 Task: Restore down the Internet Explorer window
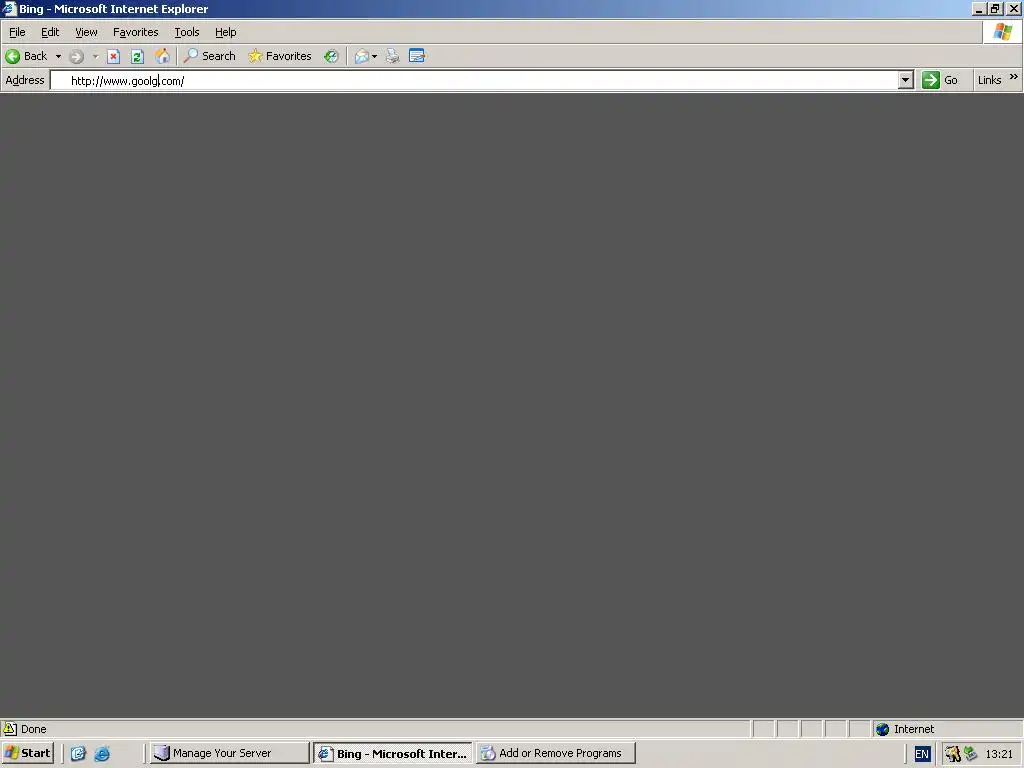coord(995,8)
